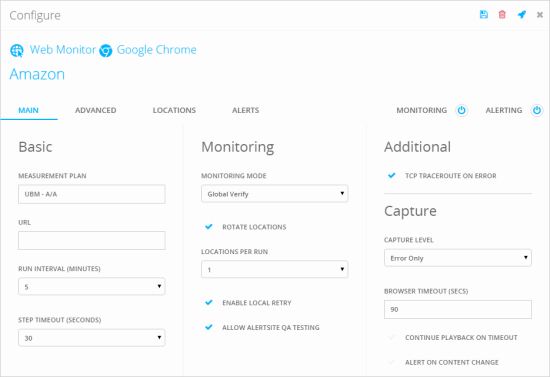Delete monitor with red trash icon
550x377 pixels.
[502, 14]
